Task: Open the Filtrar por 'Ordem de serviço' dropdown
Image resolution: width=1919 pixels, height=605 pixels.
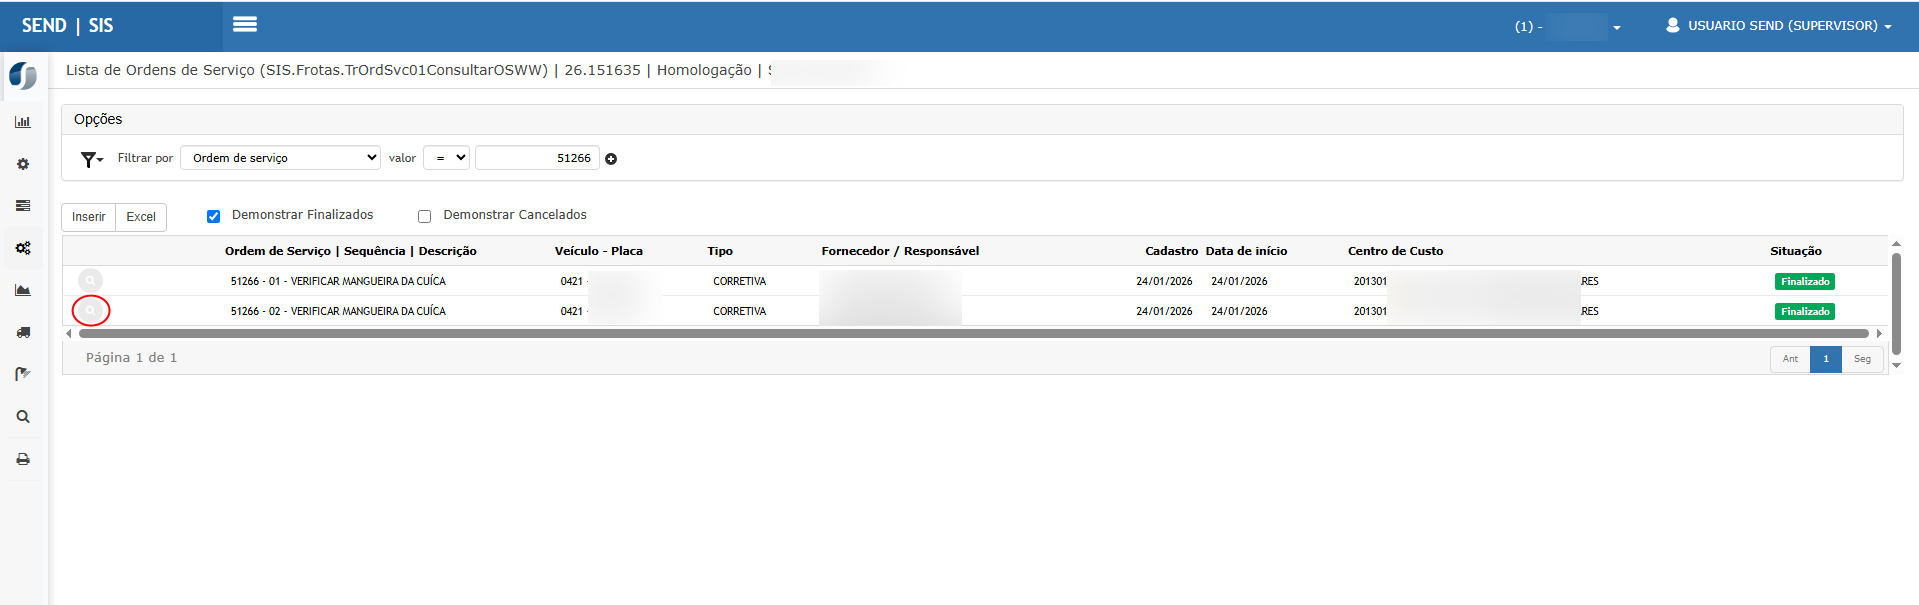Action: pos(280,158)
